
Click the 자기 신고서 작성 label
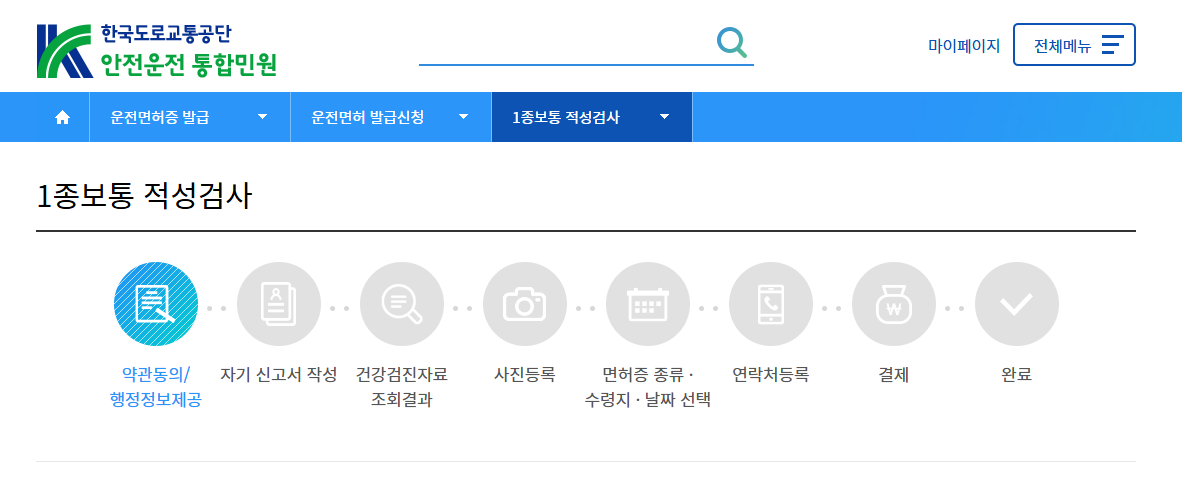pyautogui.click(x=279, y=374)
